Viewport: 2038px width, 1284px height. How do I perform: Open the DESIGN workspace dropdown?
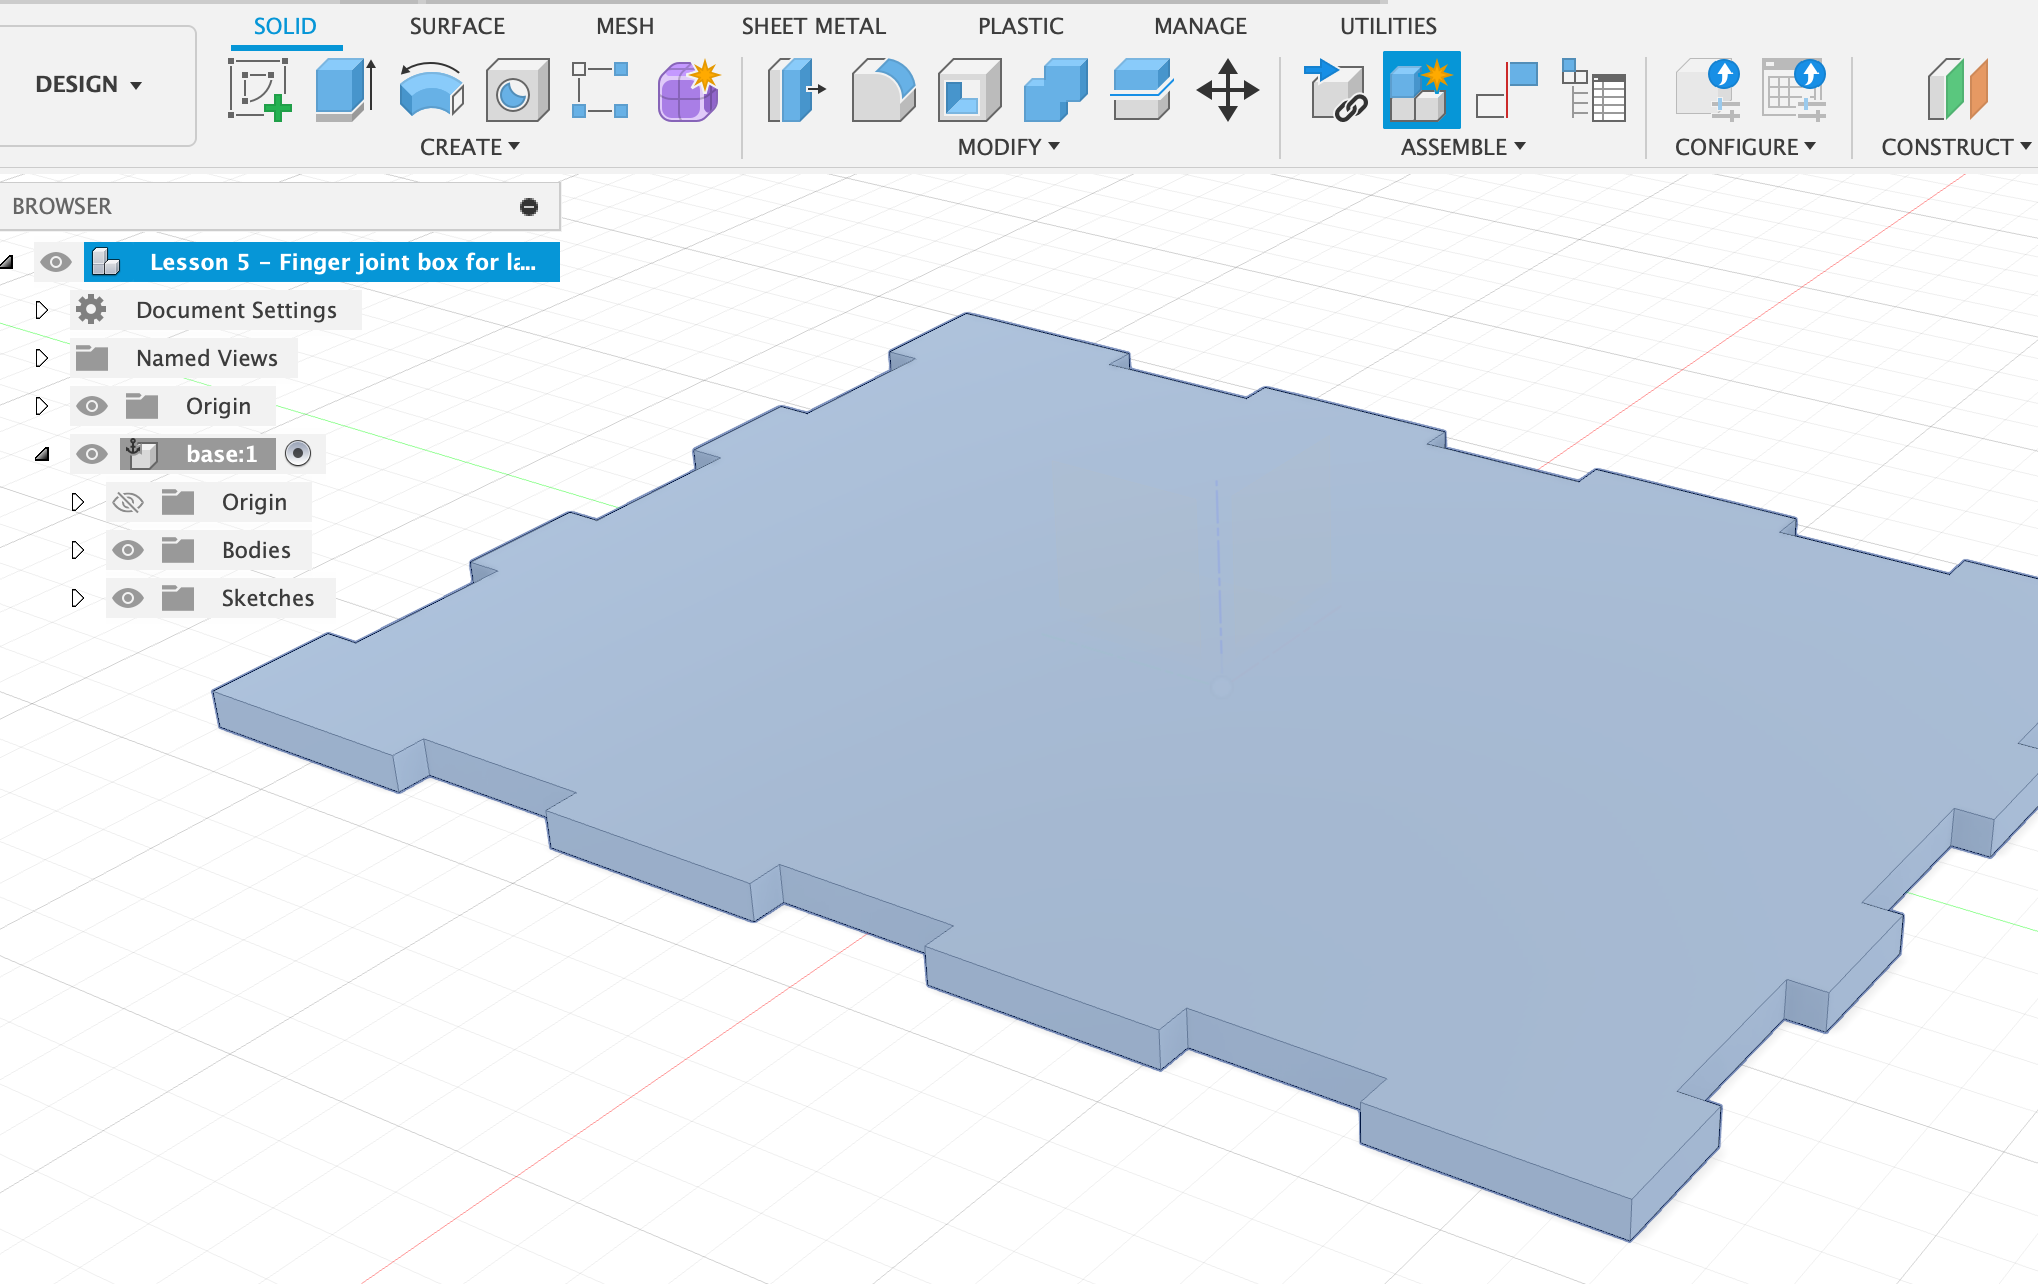pos(88,85)
